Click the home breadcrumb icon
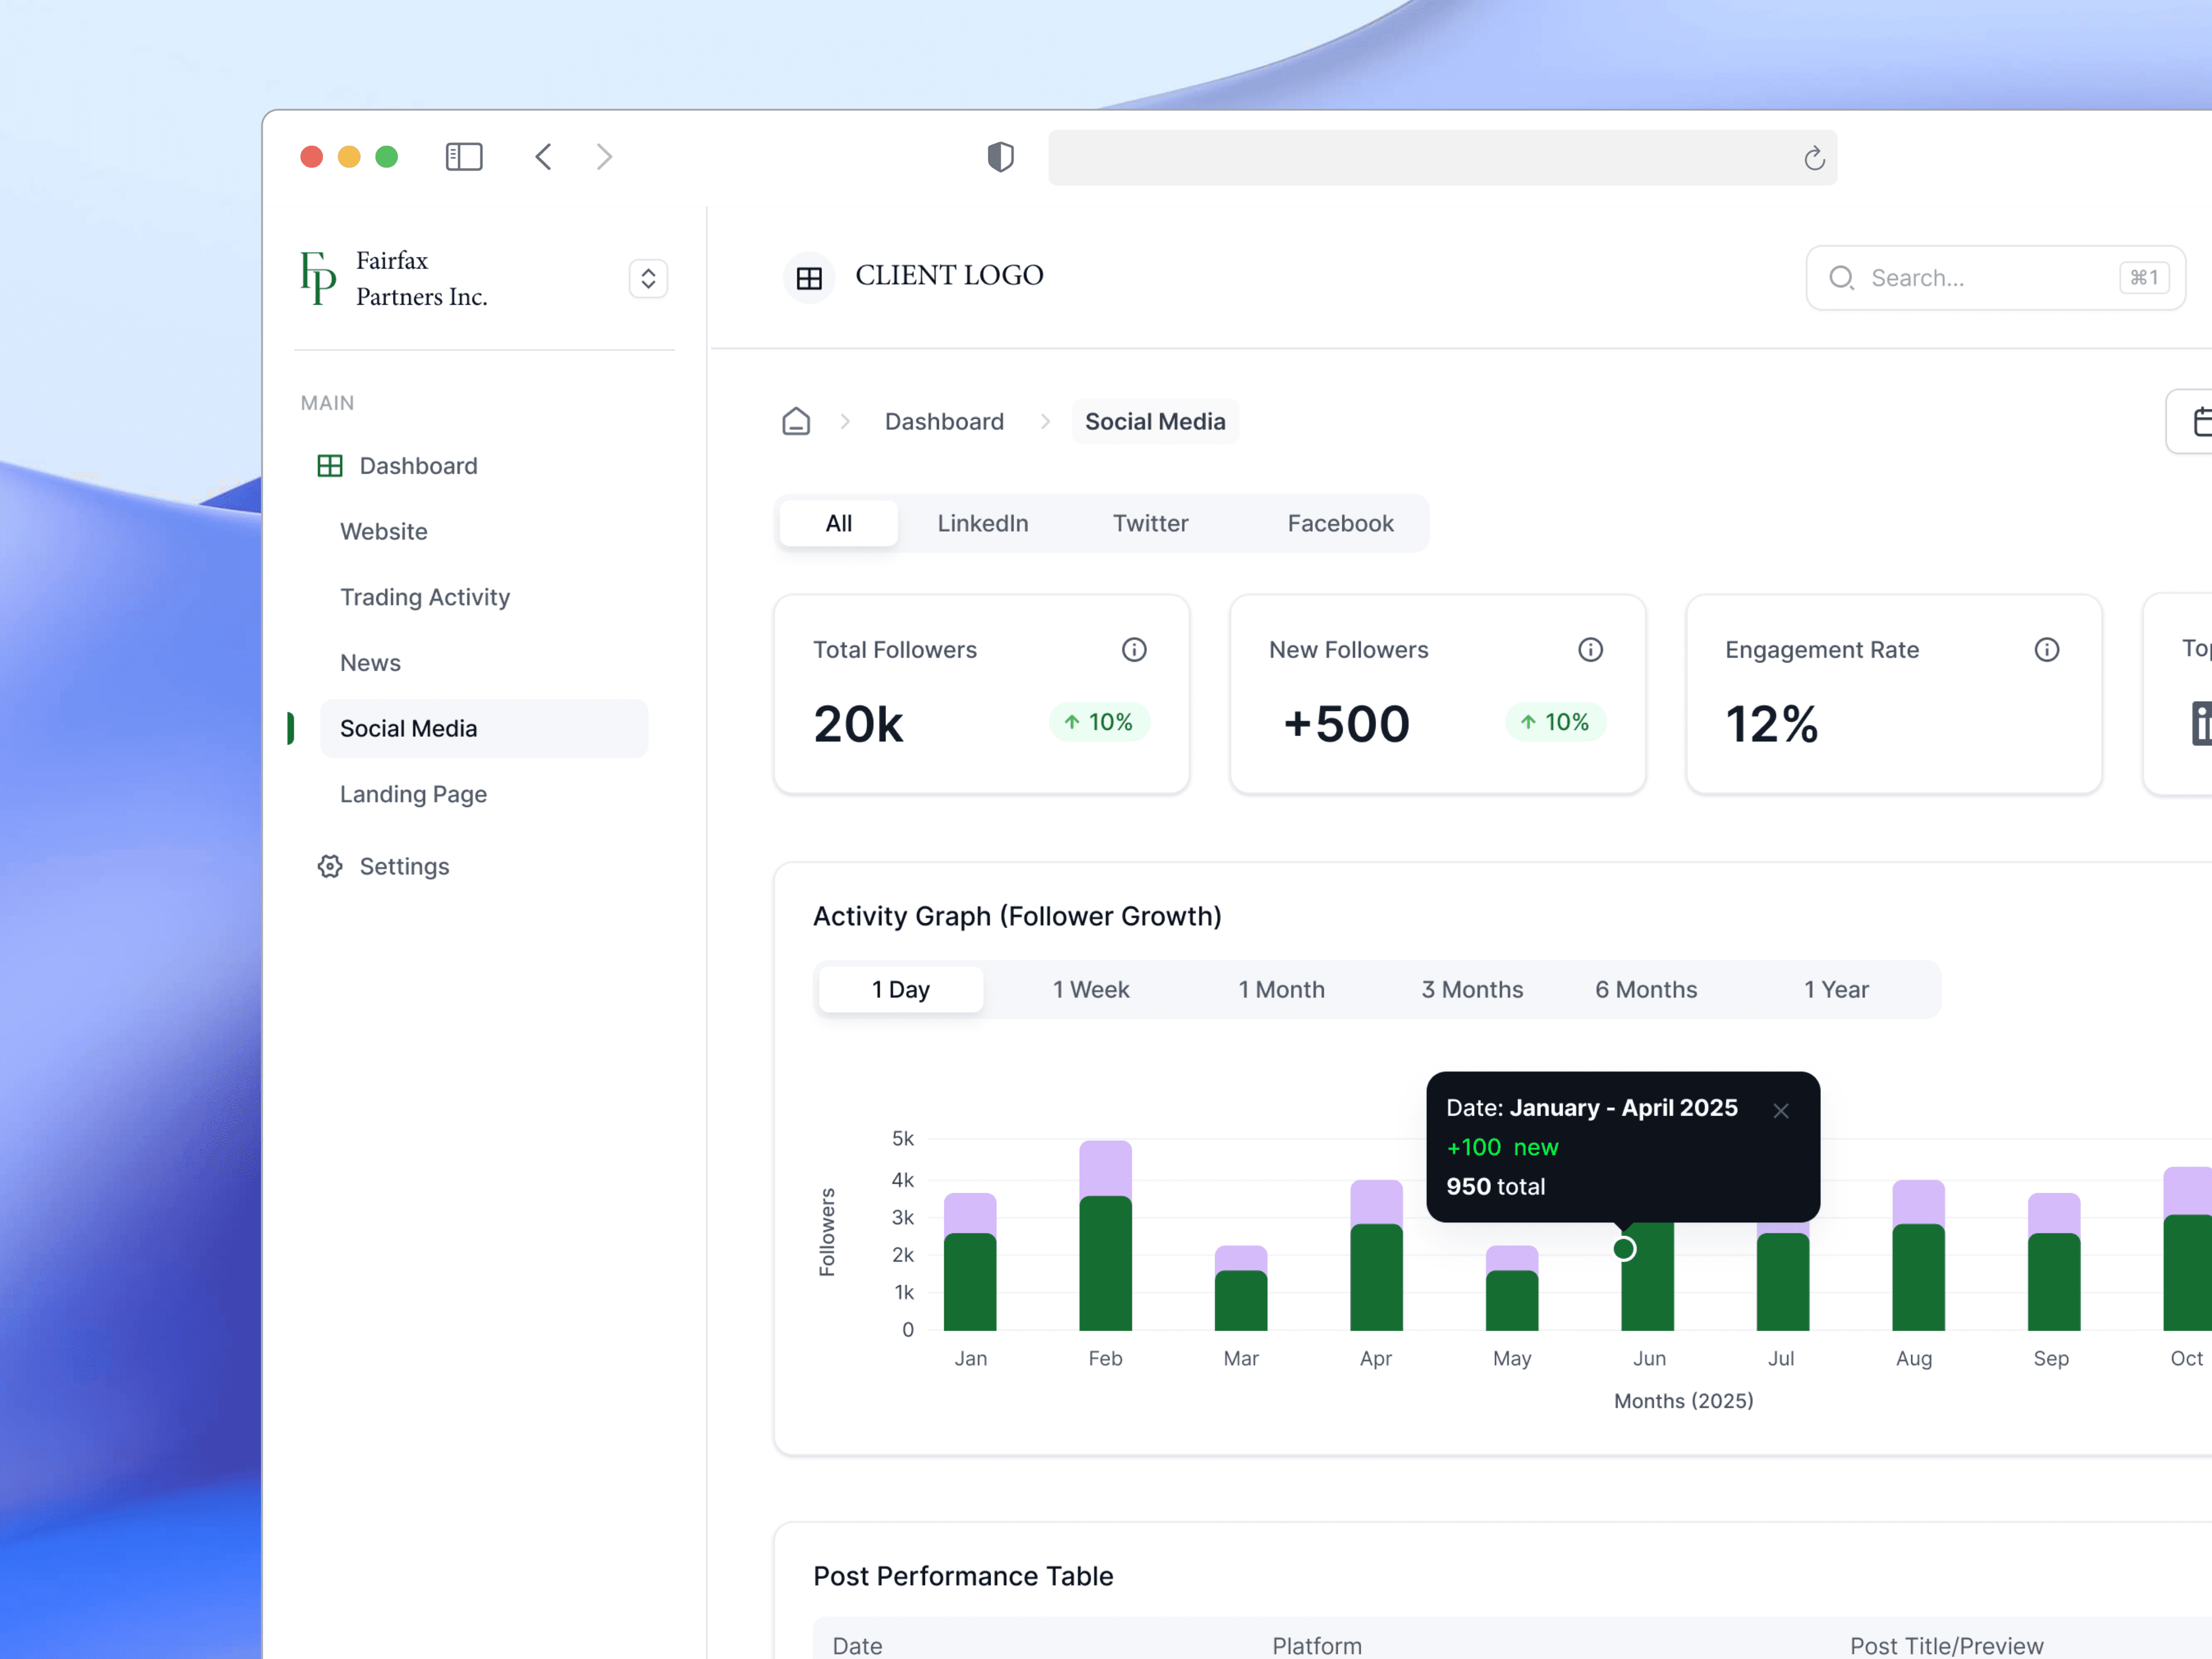2212x1659 pixels. click(x=796, y=421)
